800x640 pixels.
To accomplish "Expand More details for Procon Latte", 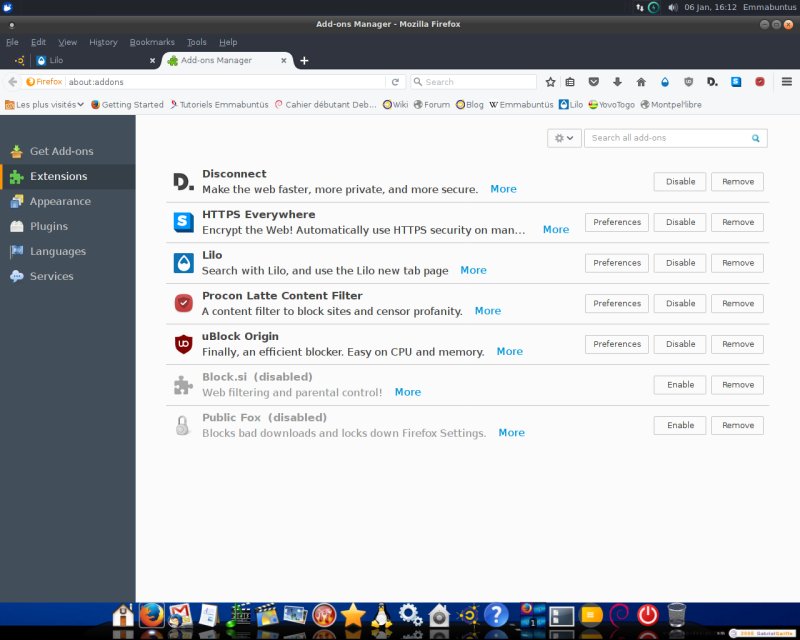I will [487, 311].
